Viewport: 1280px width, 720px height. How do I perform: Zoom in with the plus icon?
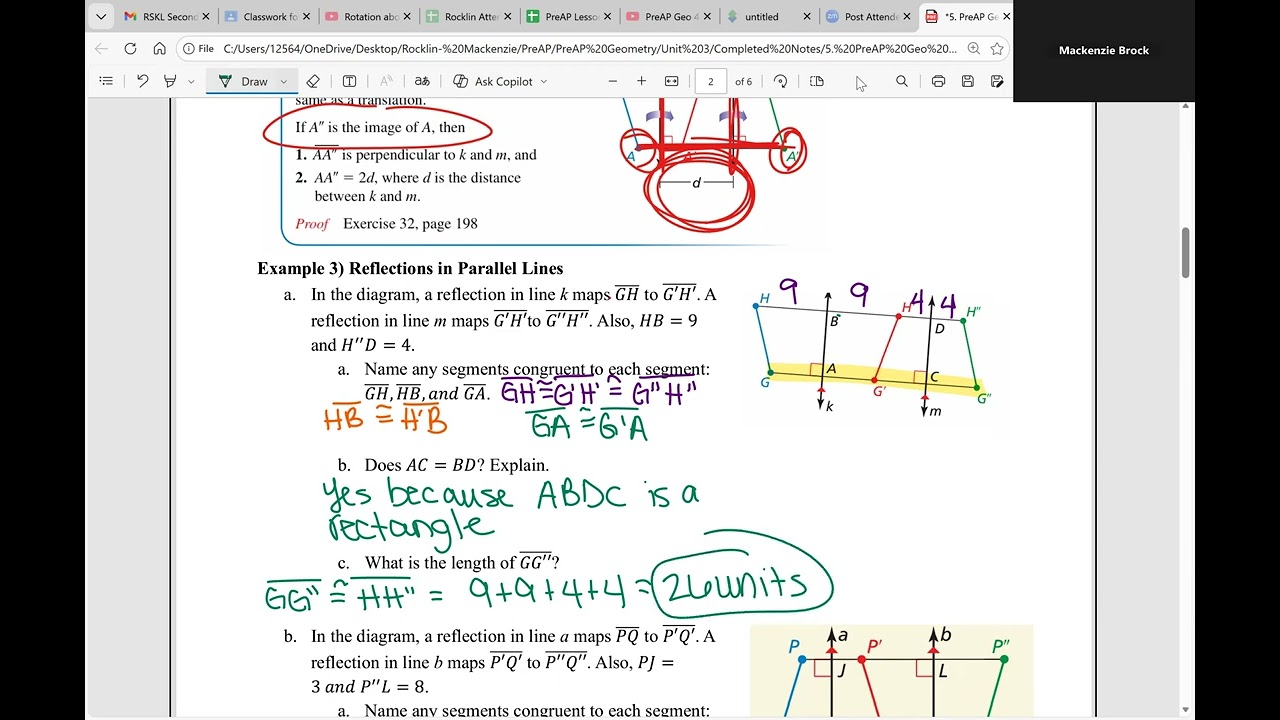[x=642, y=81]
